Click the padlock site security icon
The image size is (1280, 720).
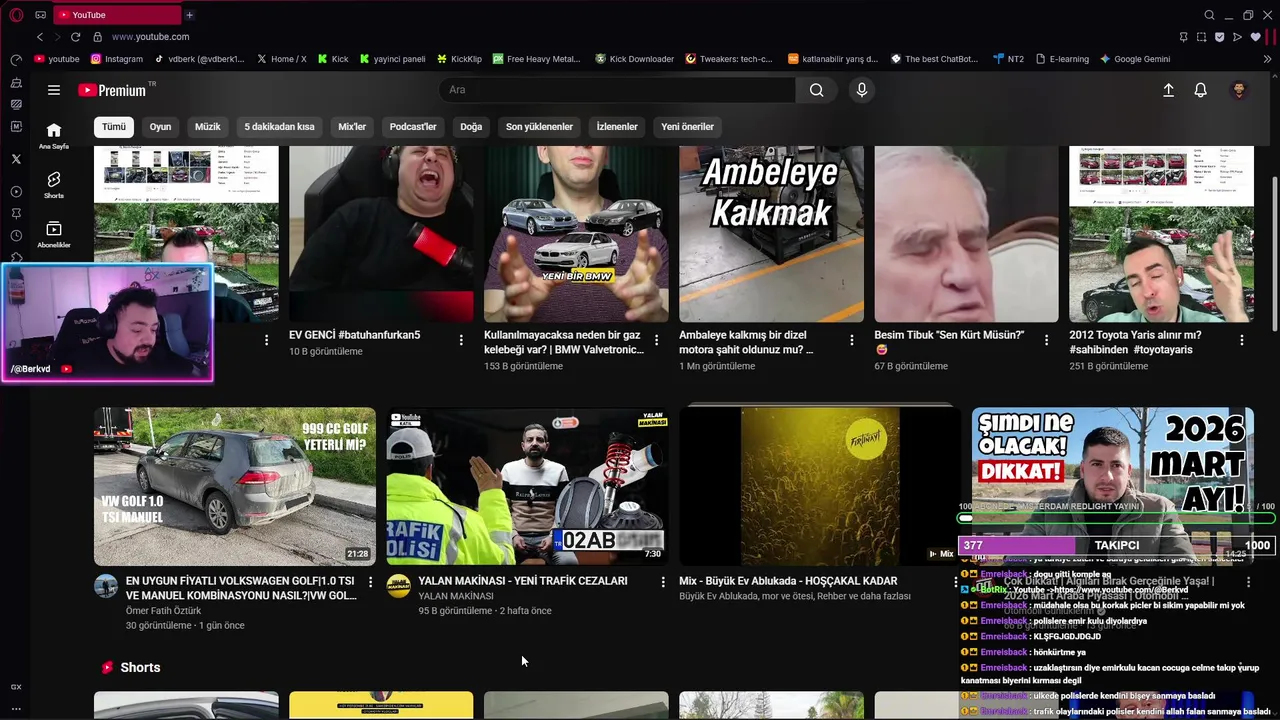tap(97, 37)
